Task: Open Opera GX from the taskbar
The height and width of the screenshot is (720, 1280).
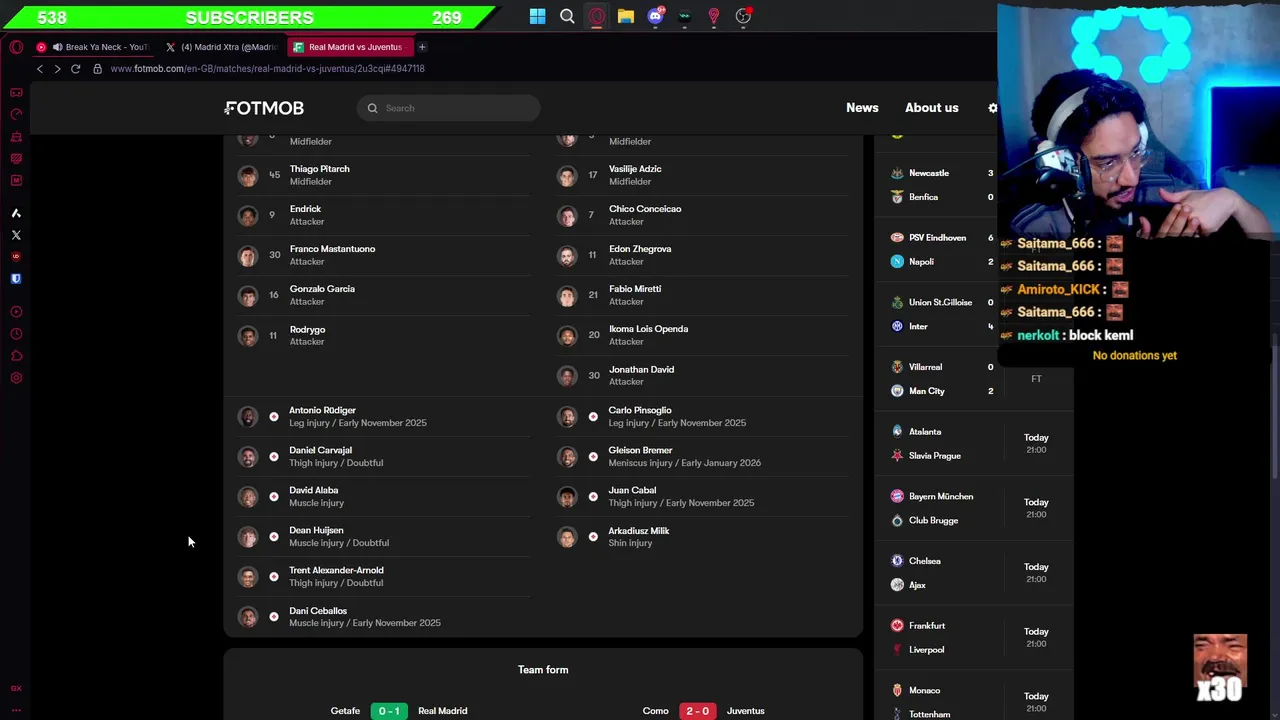Action: pyautogui.click(x=597, y=16)
